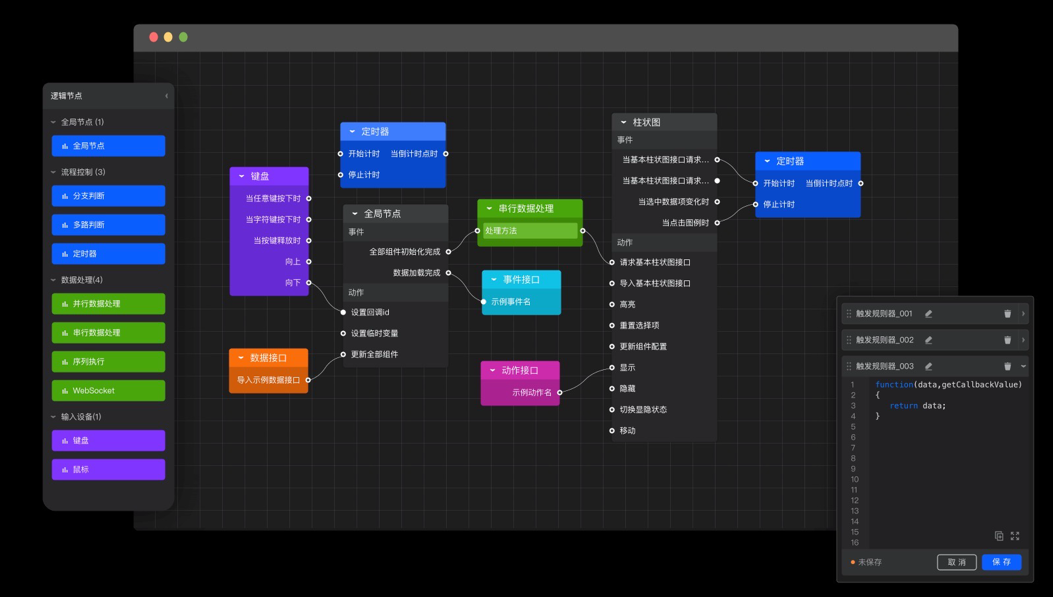Click the 设置临时变量 input port

pyautogui.click(x=343, y=333)
